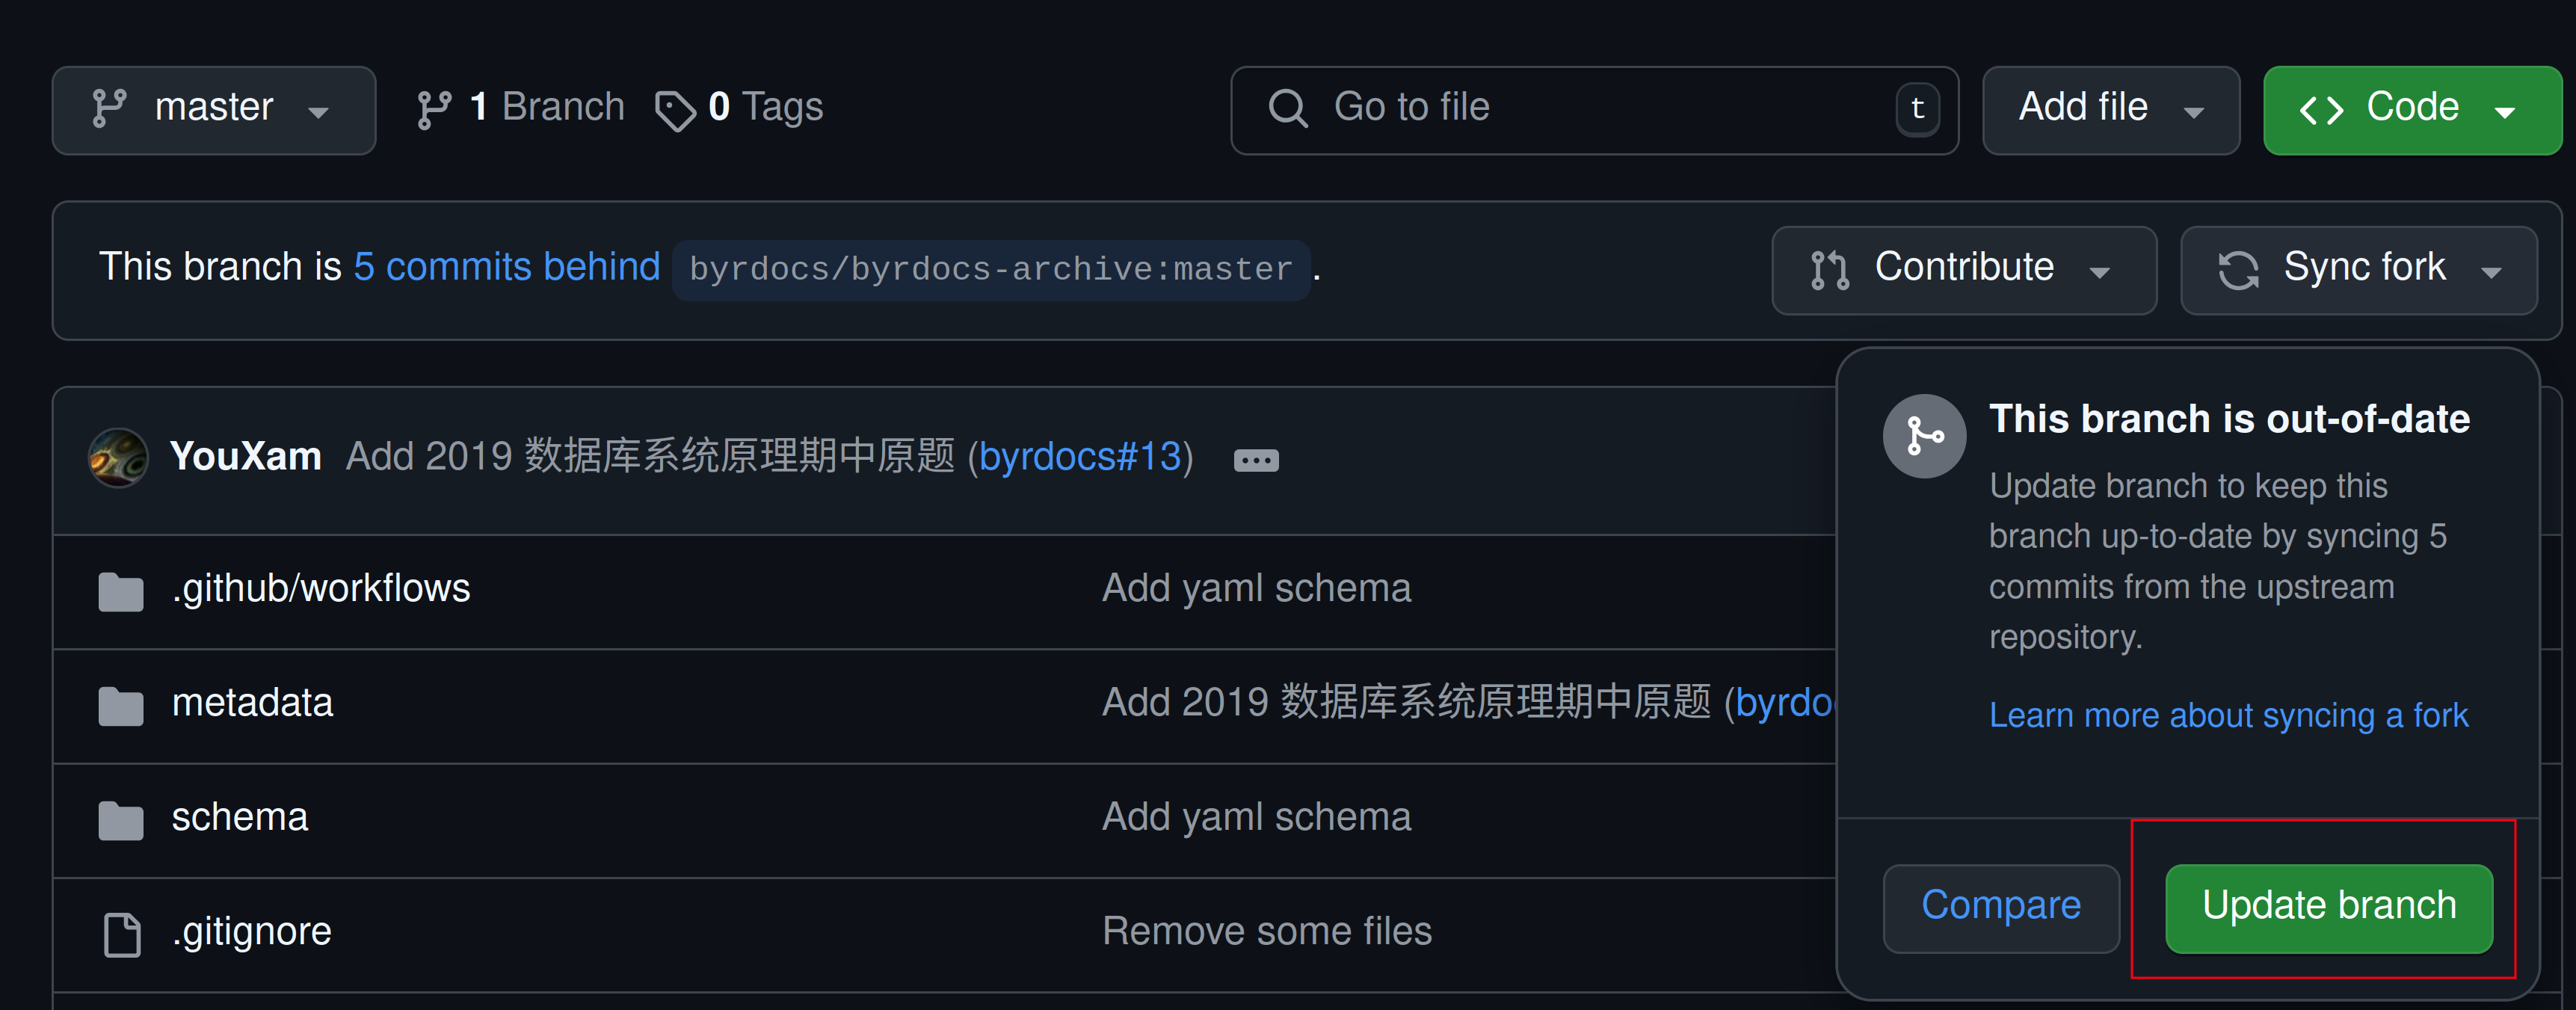Click the .gitignore file icon
The height and width of the screenshot is (1010, 2576).
point(122,934)
